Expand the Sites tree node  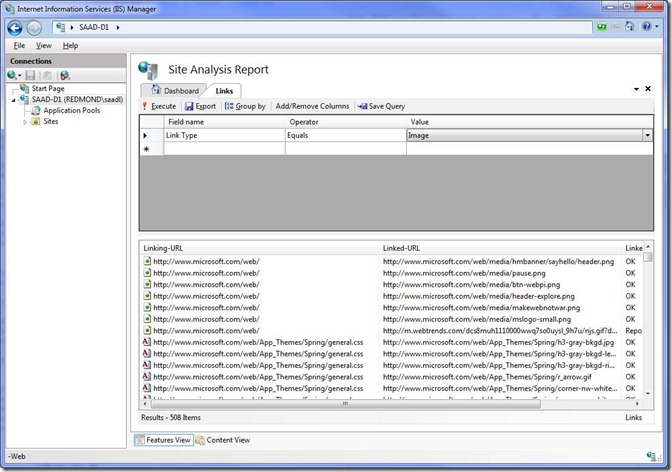pyautogui.click(x=25, y=122)
